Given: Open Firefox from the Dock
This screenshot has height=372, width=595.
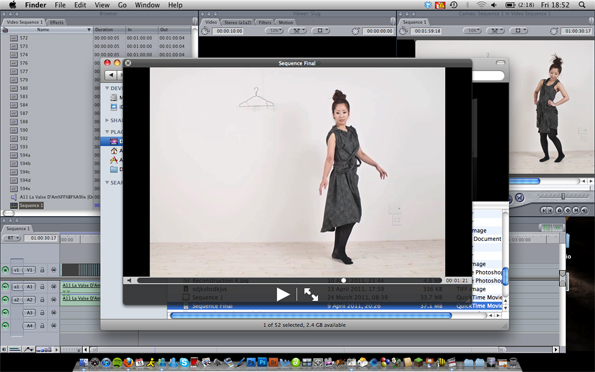Looking at the screenshot, I should click(128, 363).
